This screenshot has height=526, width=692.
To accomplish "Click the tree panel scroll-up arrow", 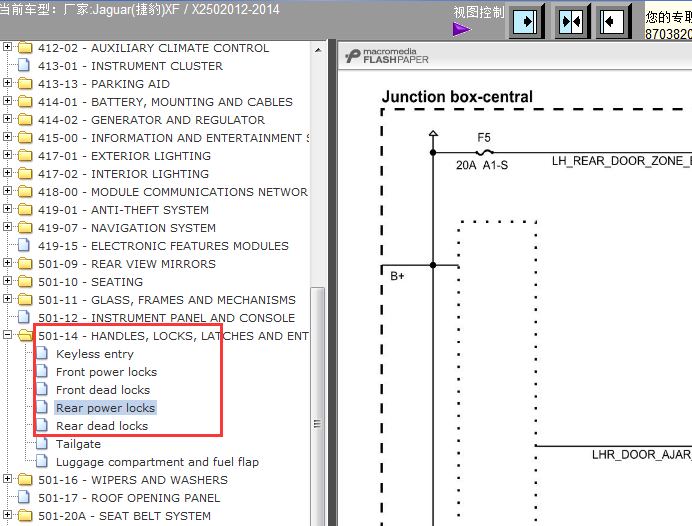I will click(318, 50).
